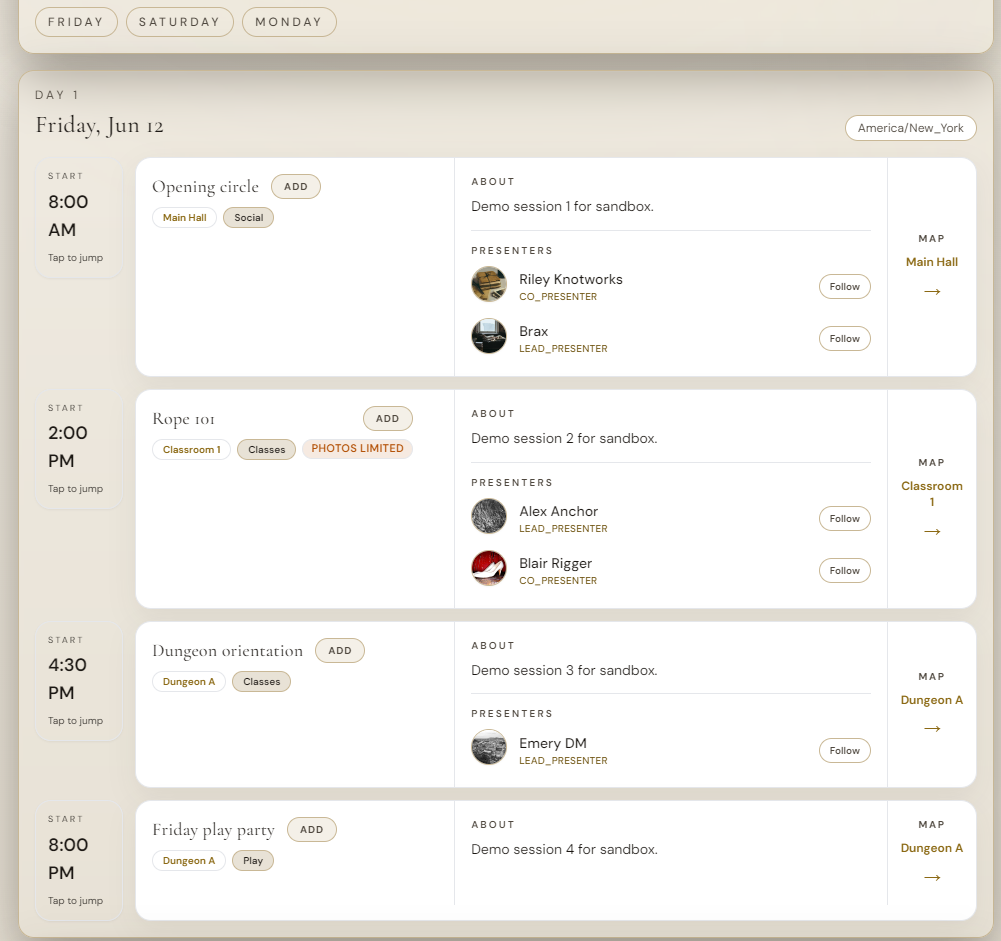This screenshot has width=1001, height=941.
Task: Jump to the 8:00 PM start time
Action: (79, 861)
